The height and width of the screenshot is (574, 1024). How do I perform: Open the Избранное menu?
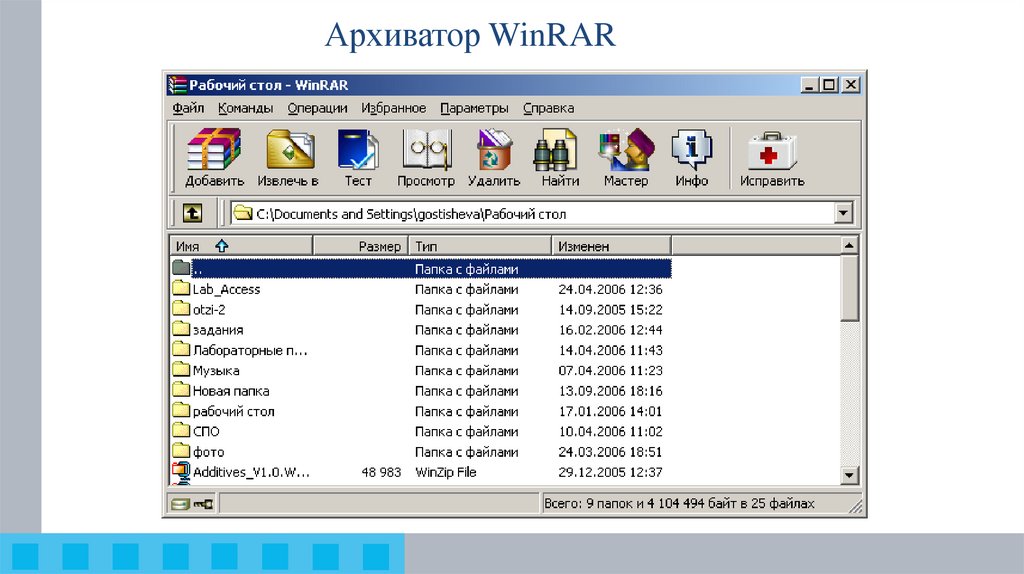[393, 108]
